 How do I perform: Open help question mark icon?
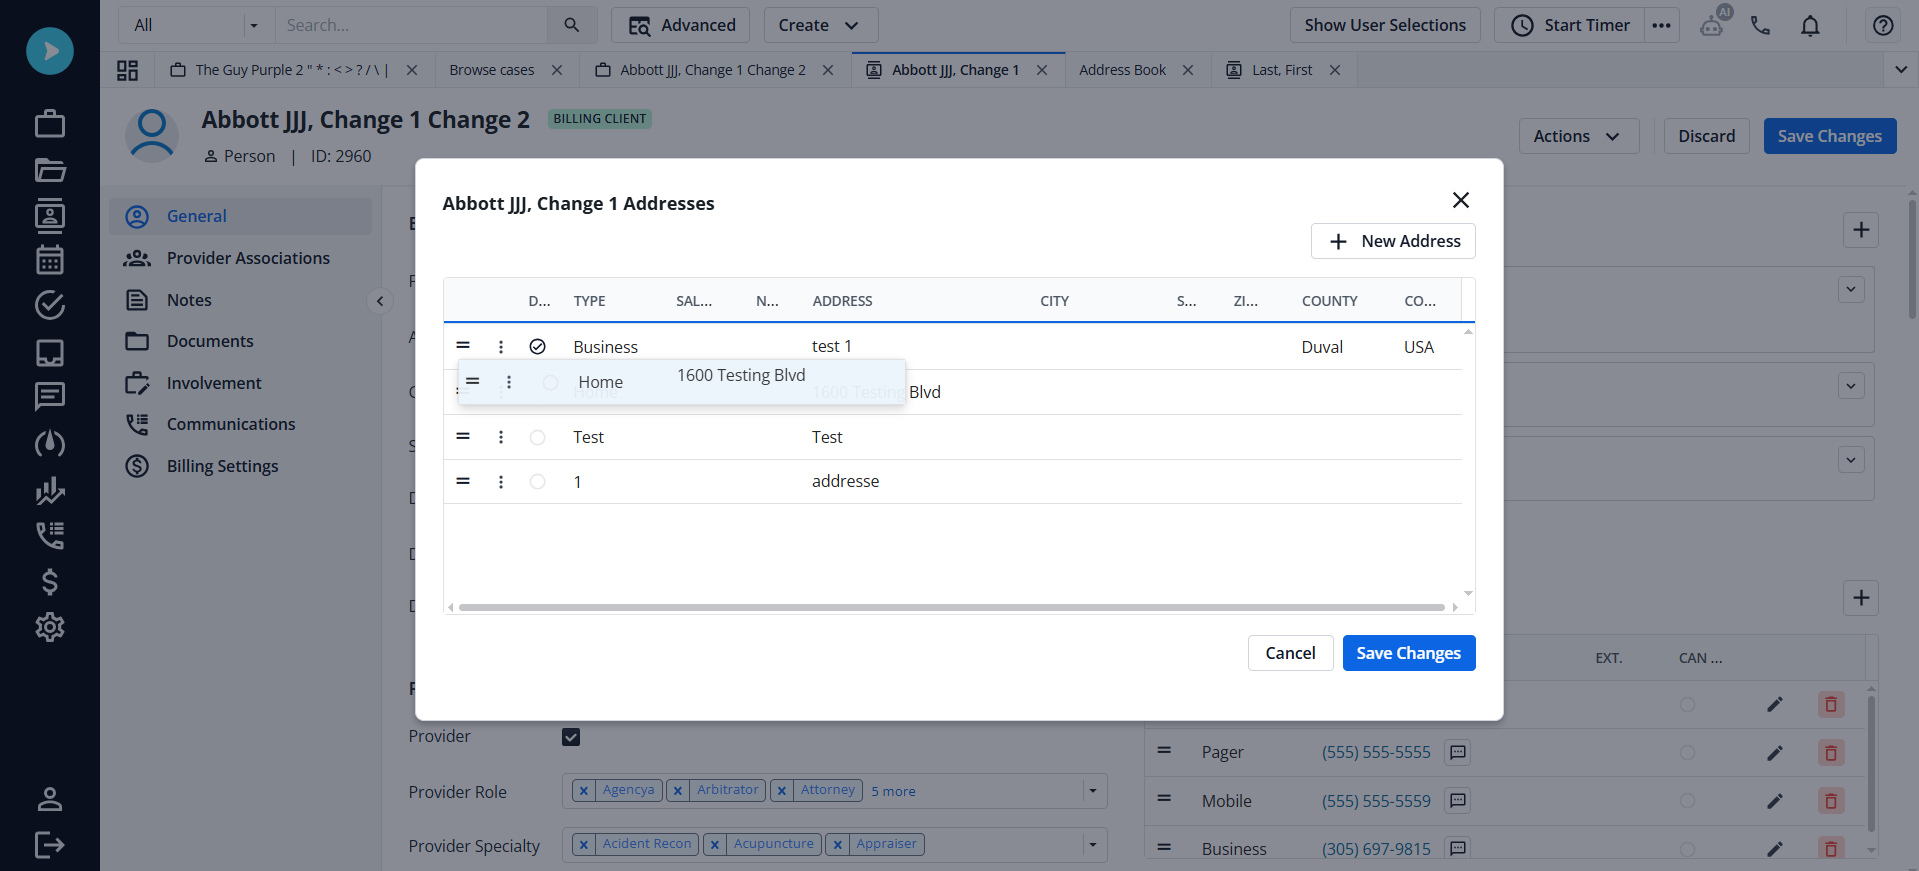click(x=1882, y=26)
